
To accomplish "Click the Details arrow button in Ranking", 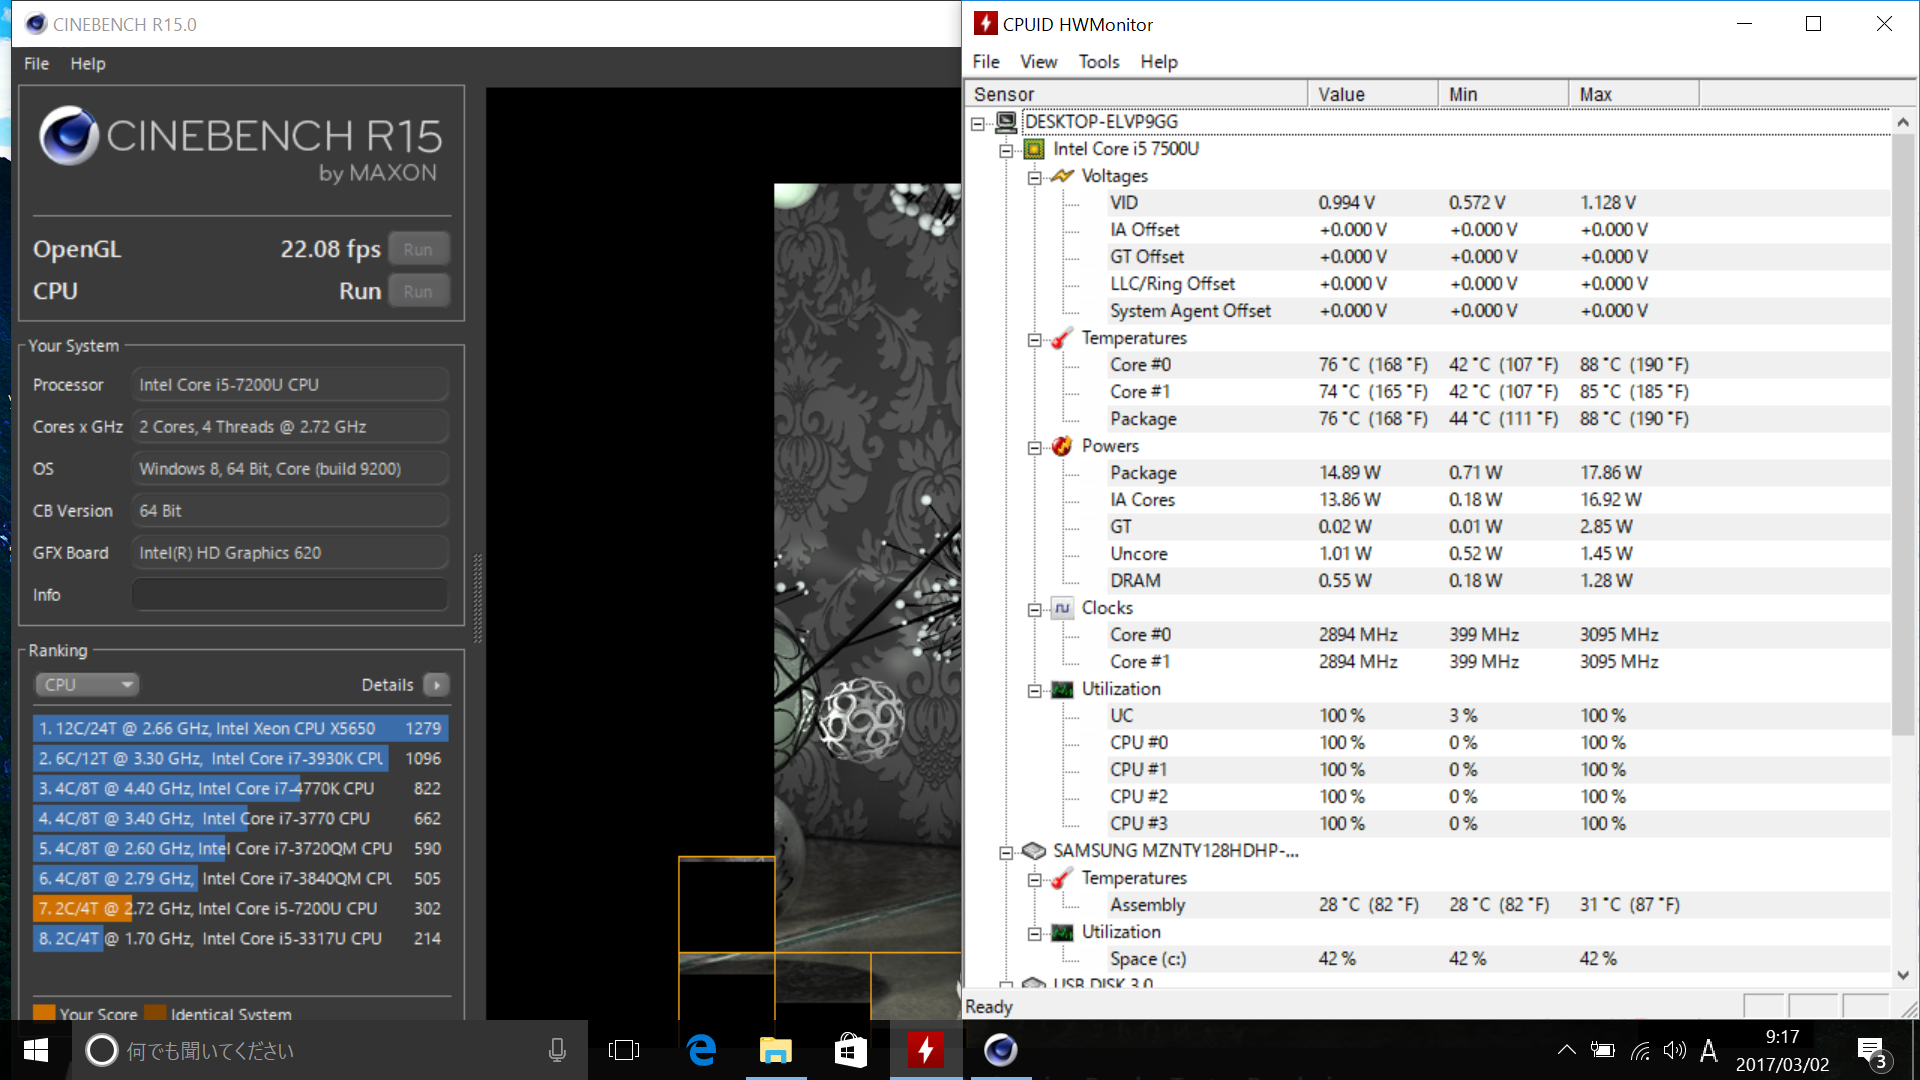I will click(x=437, y=685).
